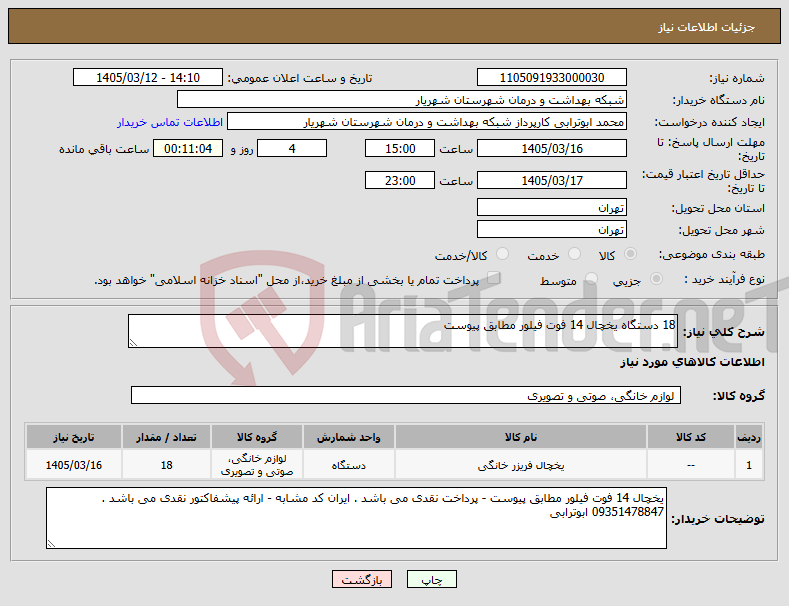Screen dimensions: 789x606
Task: Click the ردیف column header
Action: (x=749, y=437)
